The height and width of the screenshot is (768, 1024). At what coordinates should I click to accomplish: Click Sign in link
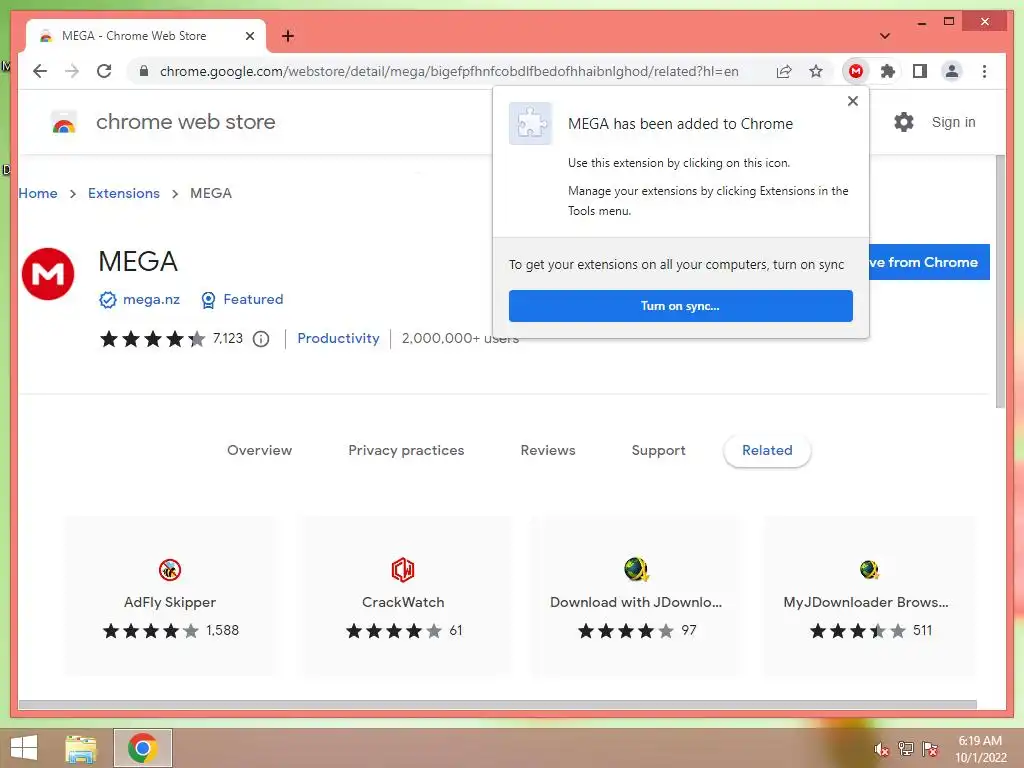953,122
